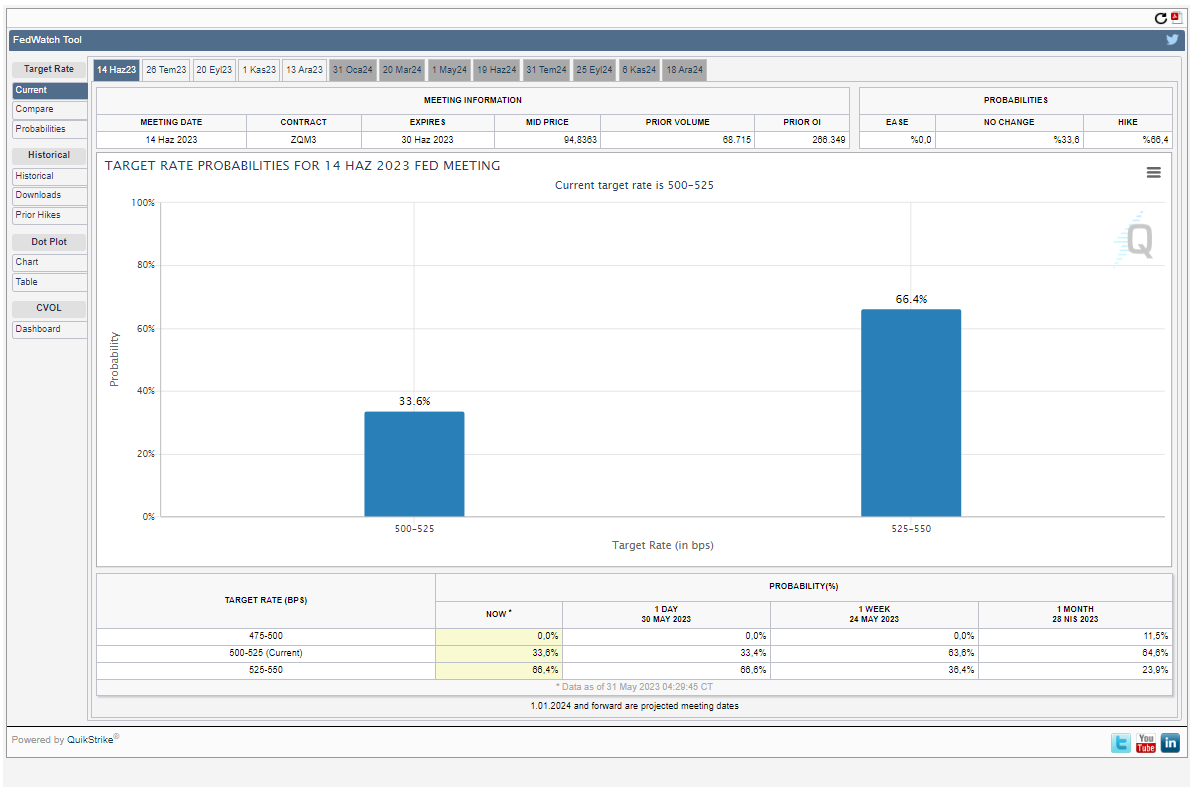Click the QuikStrike Q logo watermark

click(1137, 240)
